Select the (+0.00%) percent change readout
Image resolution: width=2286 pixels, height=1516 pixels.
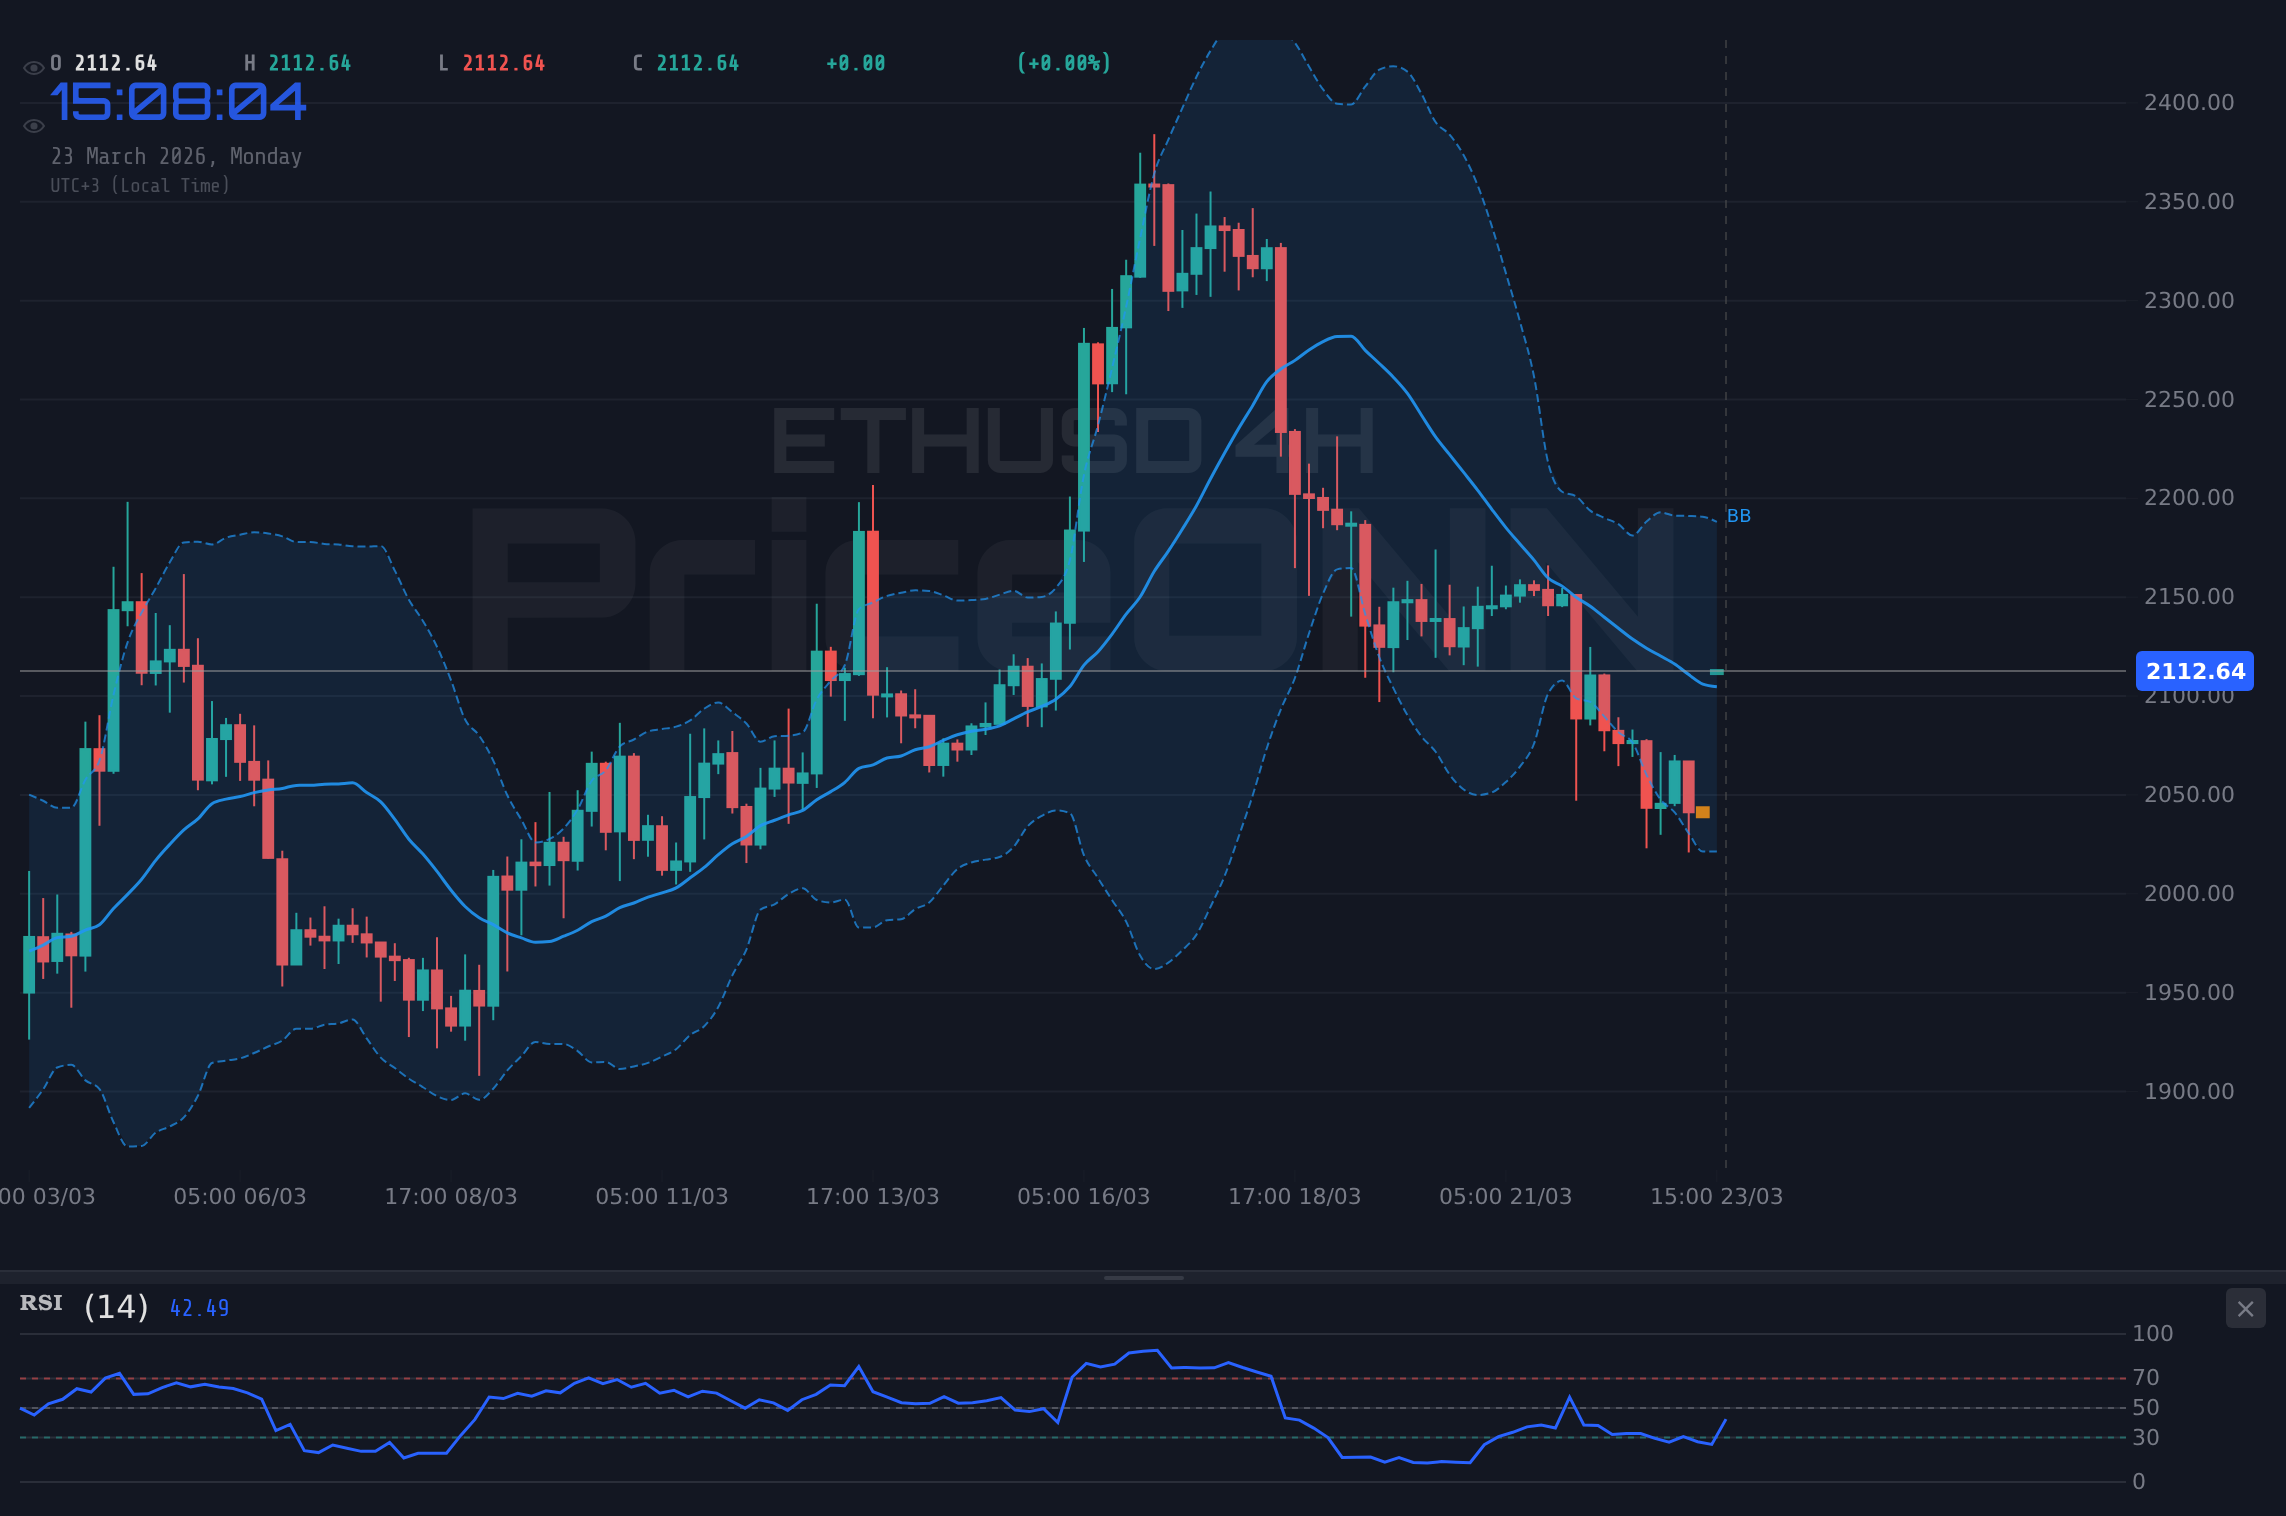pyautogui.click(x=1063, y=62)
